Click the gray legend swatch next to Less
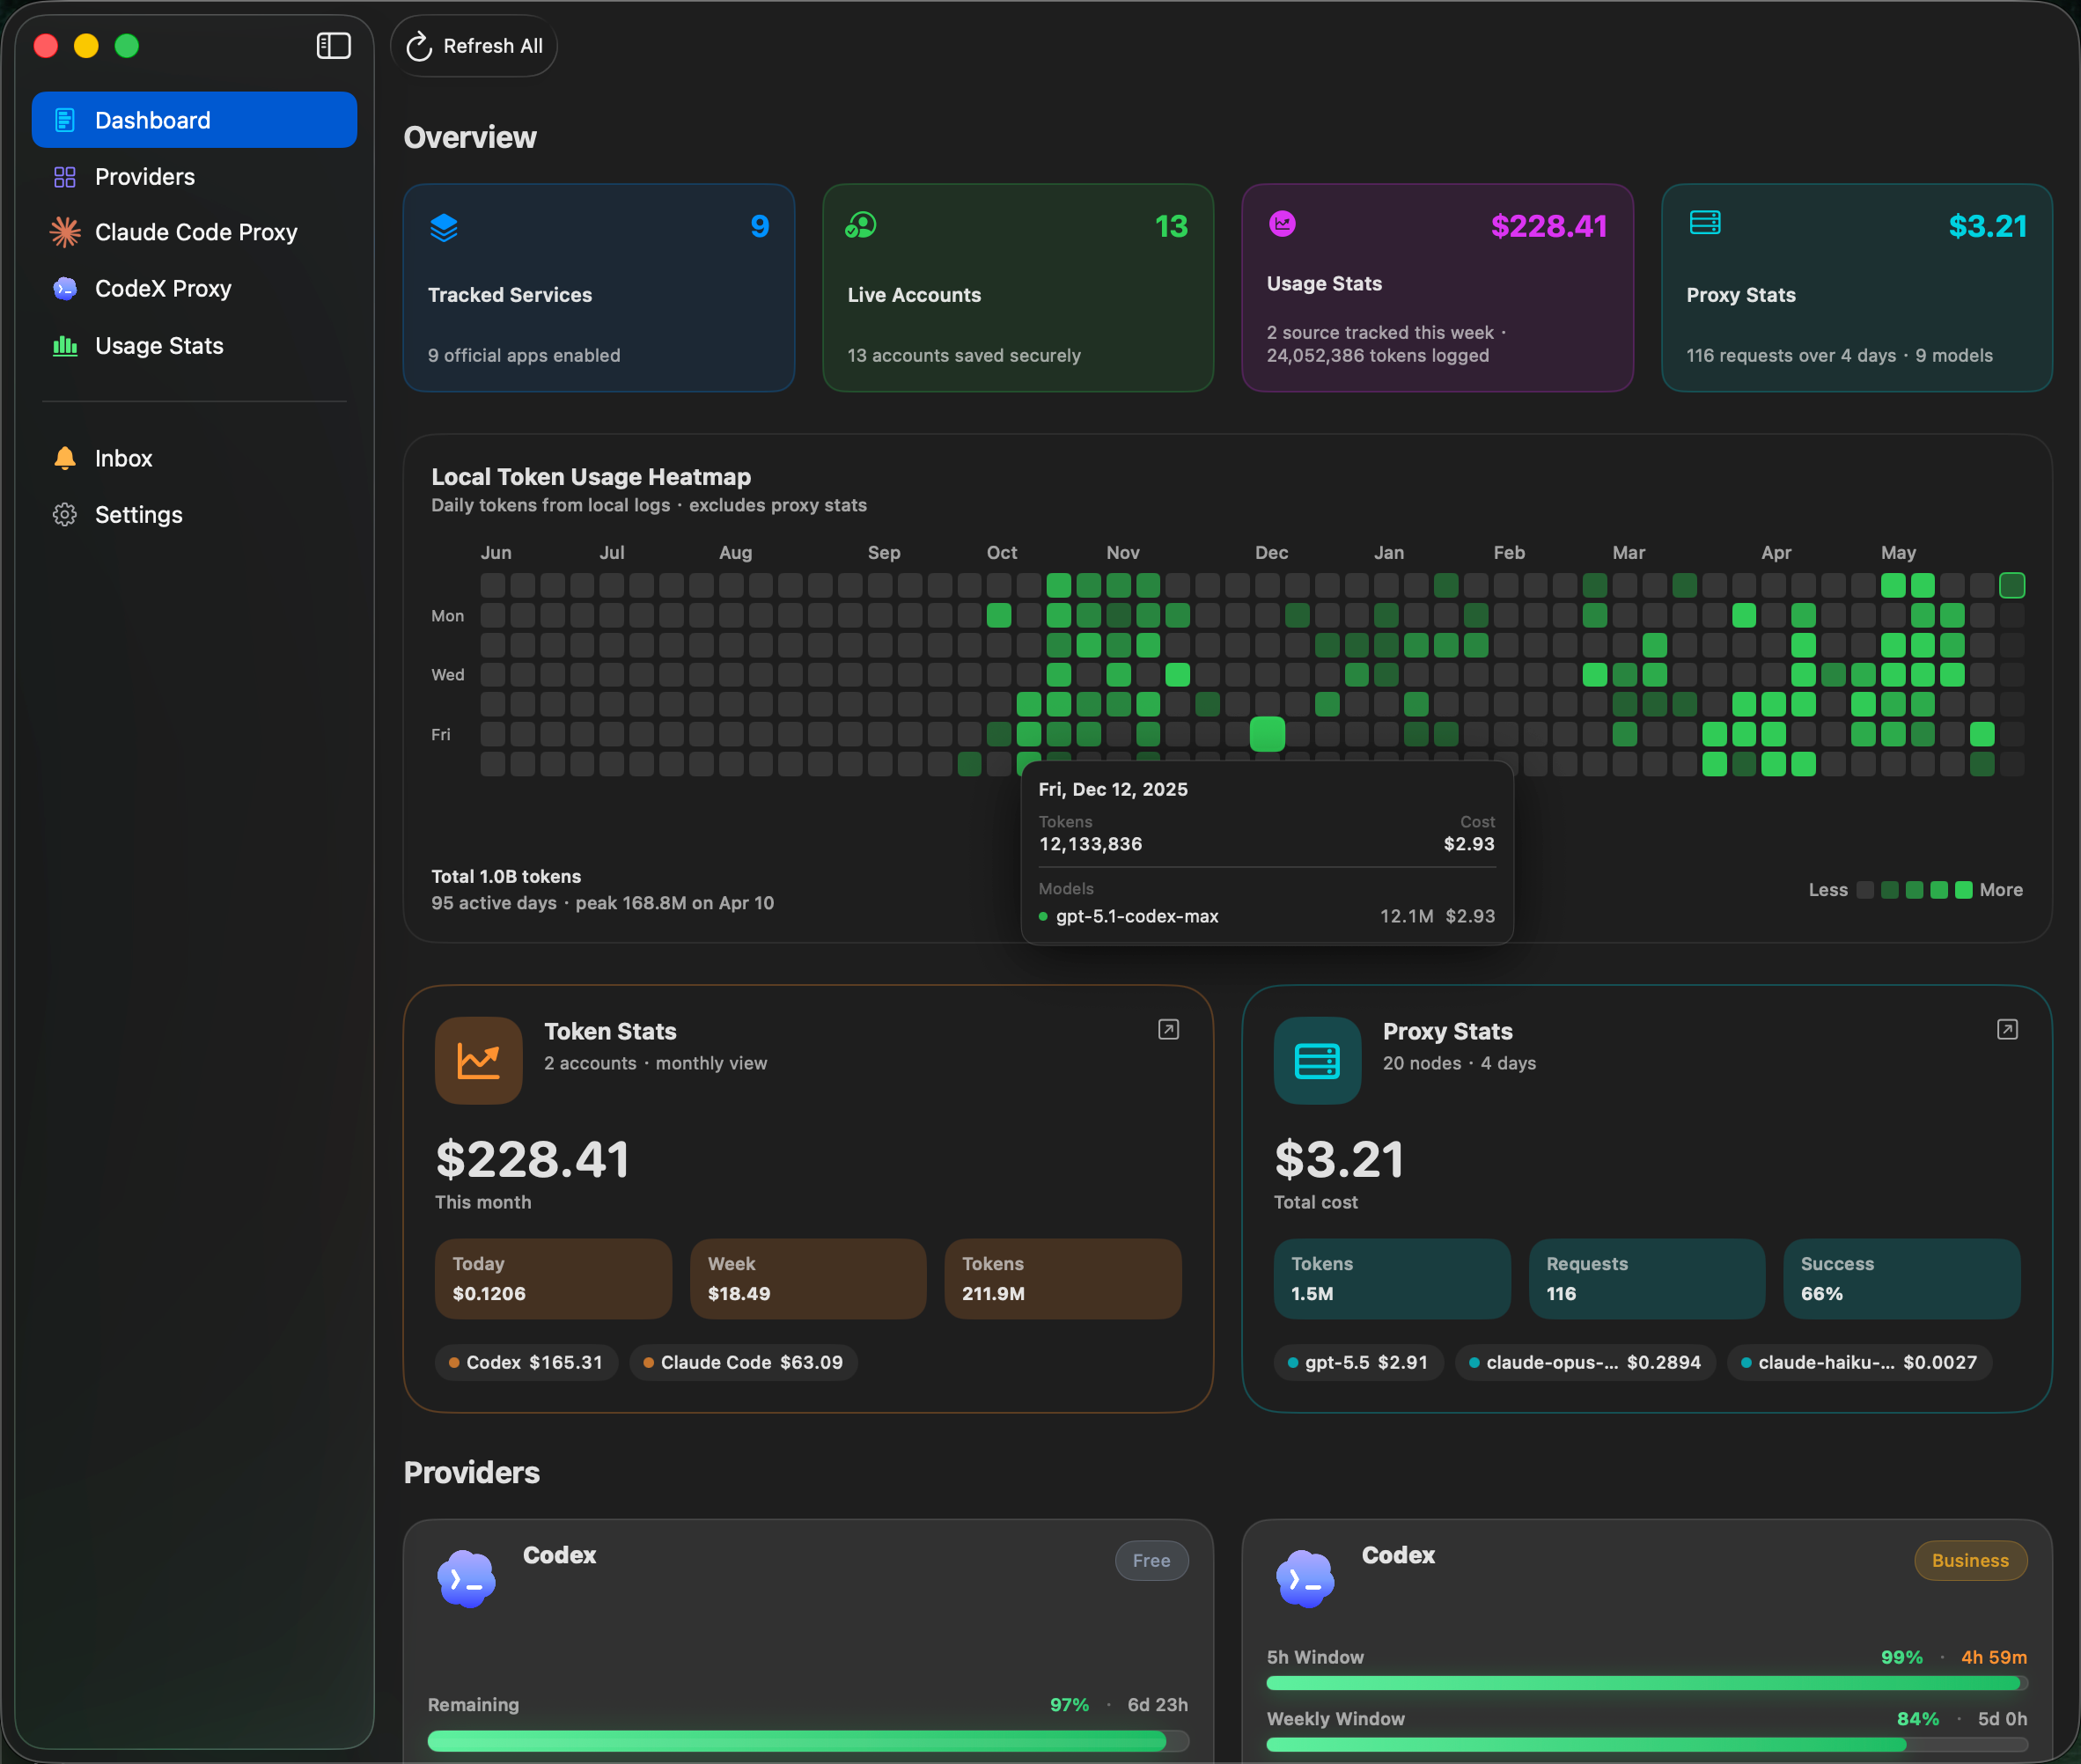The width and height of the screenshot is (2081, 1764). click(x=1865, y=890)
